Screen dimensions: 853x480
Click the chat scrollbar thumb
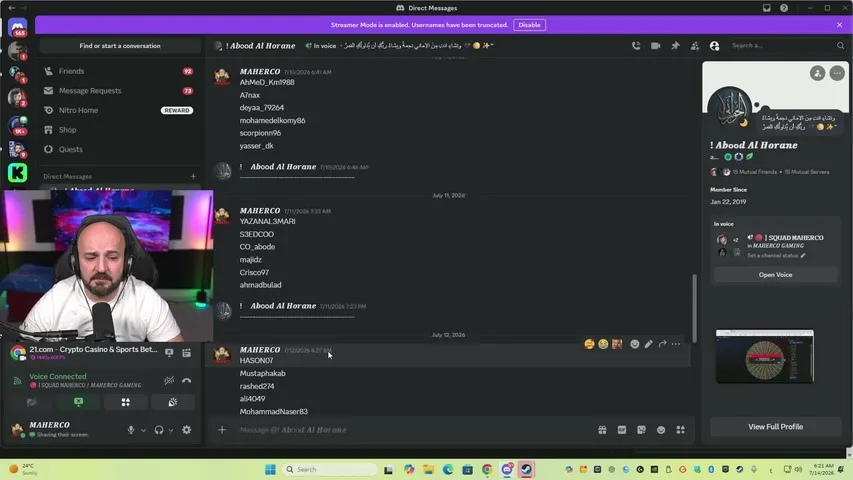click(x=694, y=308)
